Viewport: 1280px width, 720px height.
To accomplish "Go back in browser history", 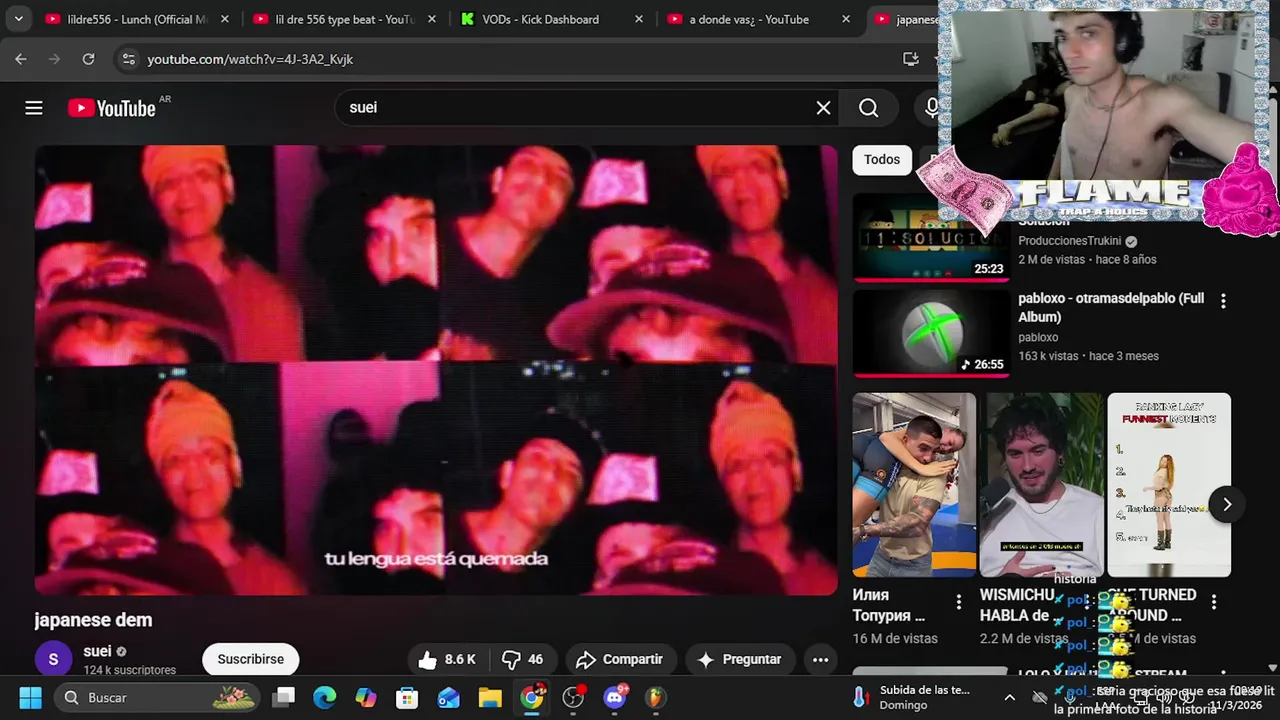I will point(21,59).
